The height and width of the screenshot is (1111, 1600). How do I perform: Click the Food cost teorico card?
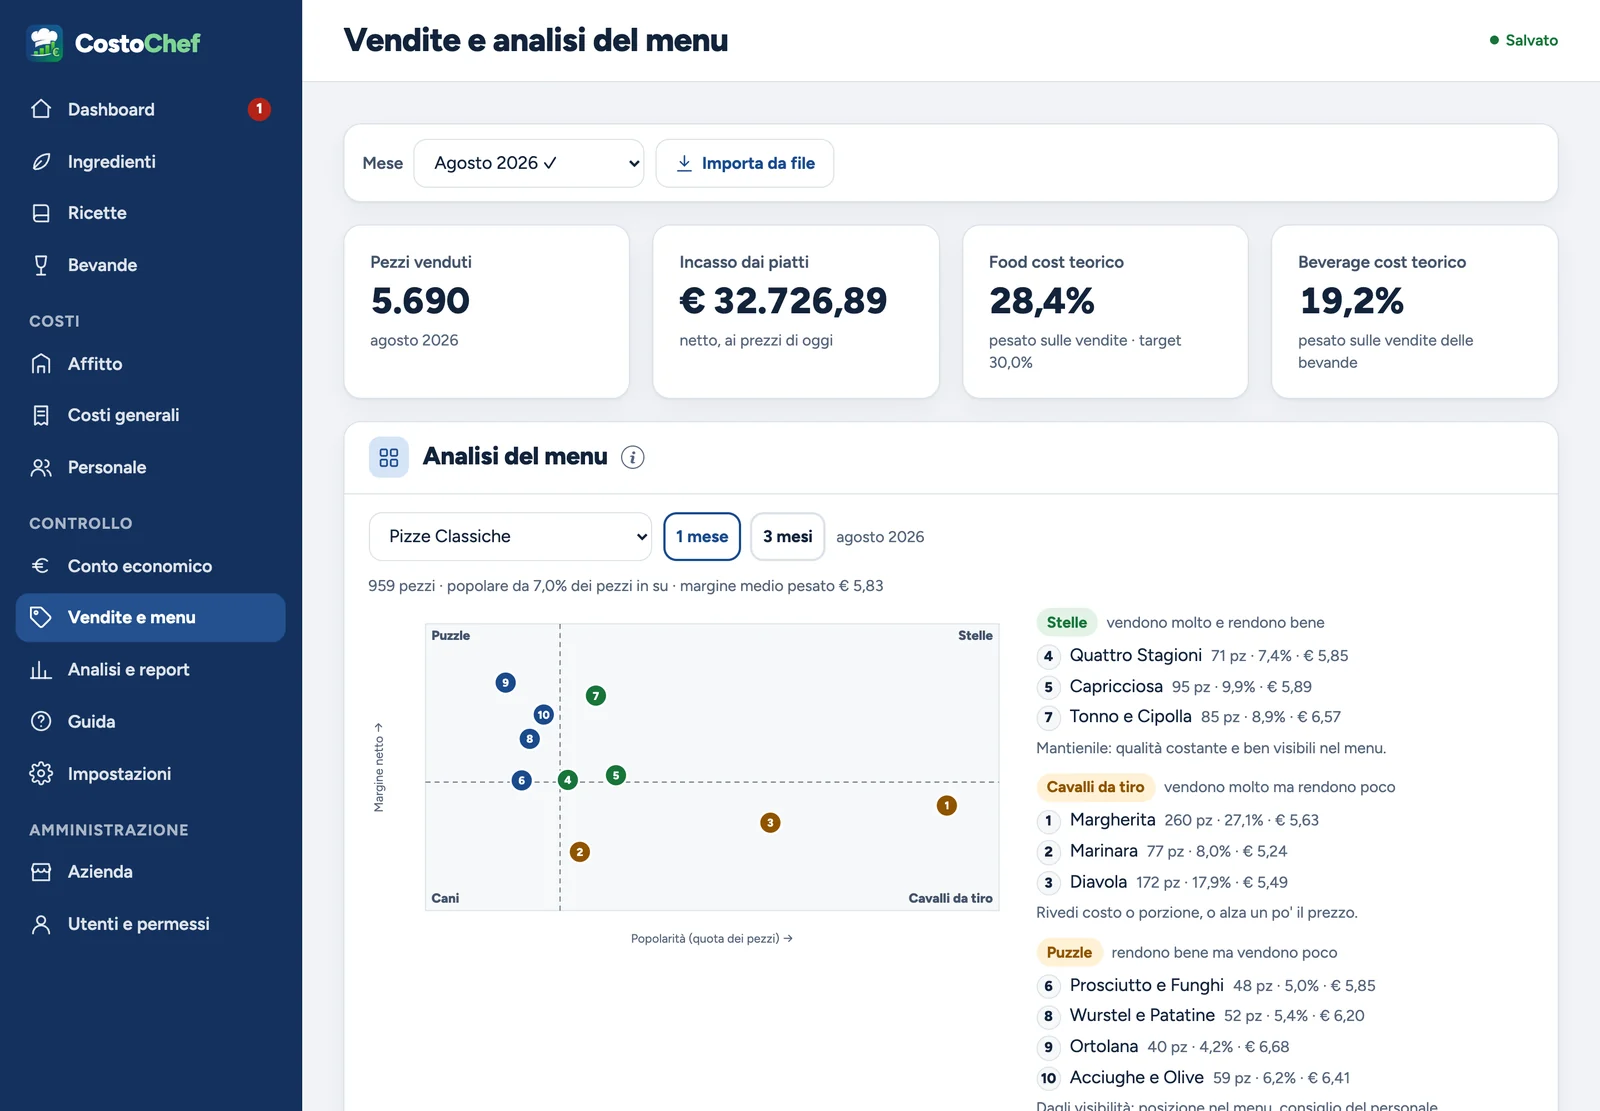[x=1105, y=312]
